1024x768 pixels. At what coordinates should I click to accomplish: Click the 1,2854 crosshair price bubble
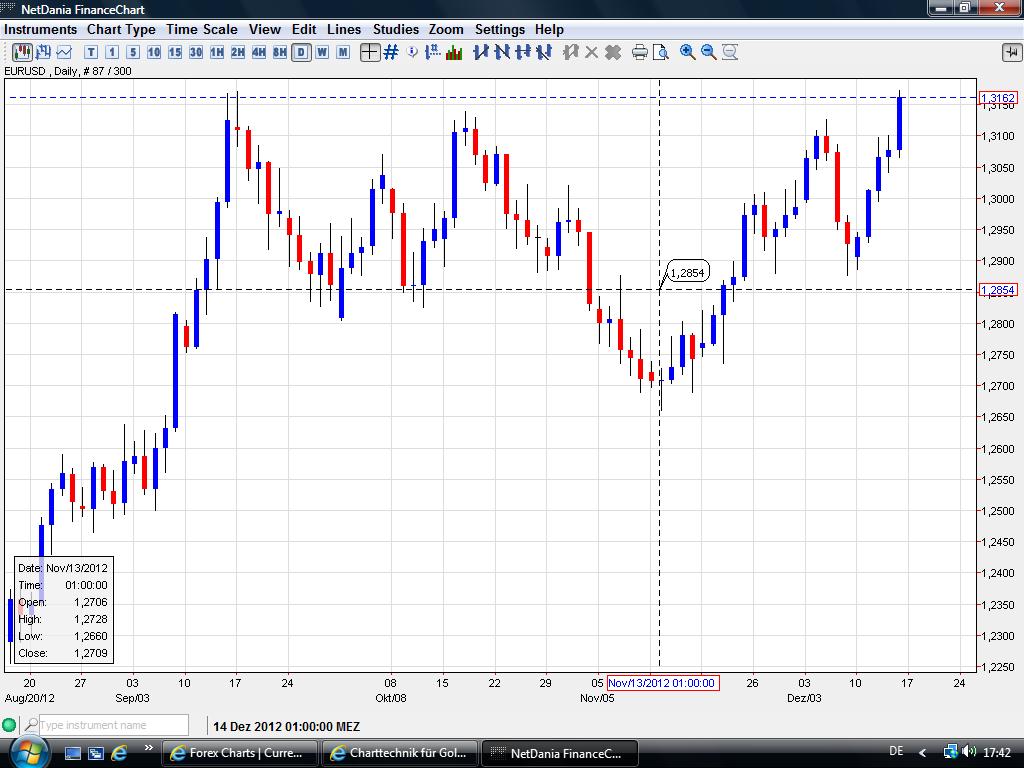[688, 272]
